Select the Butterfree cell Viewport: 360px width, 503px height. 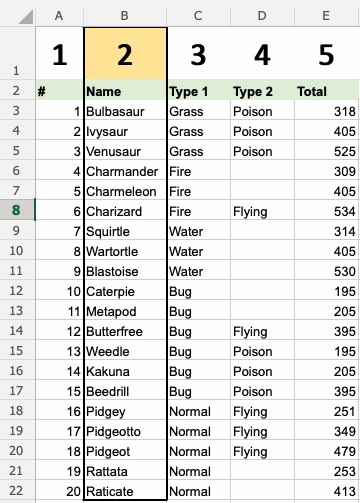tap(125, 330)
